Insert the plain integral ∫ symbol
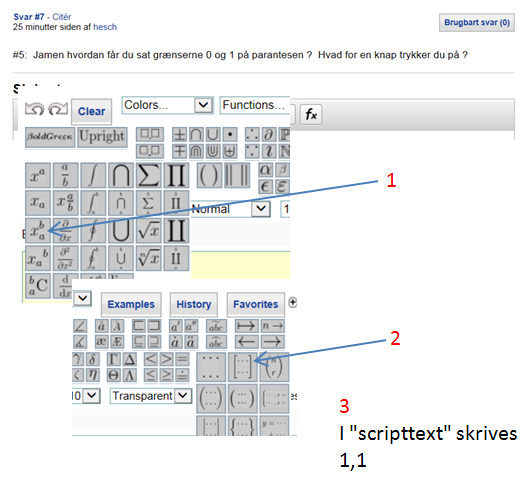Screen dimensions: 525x480 tap(93, 175)
